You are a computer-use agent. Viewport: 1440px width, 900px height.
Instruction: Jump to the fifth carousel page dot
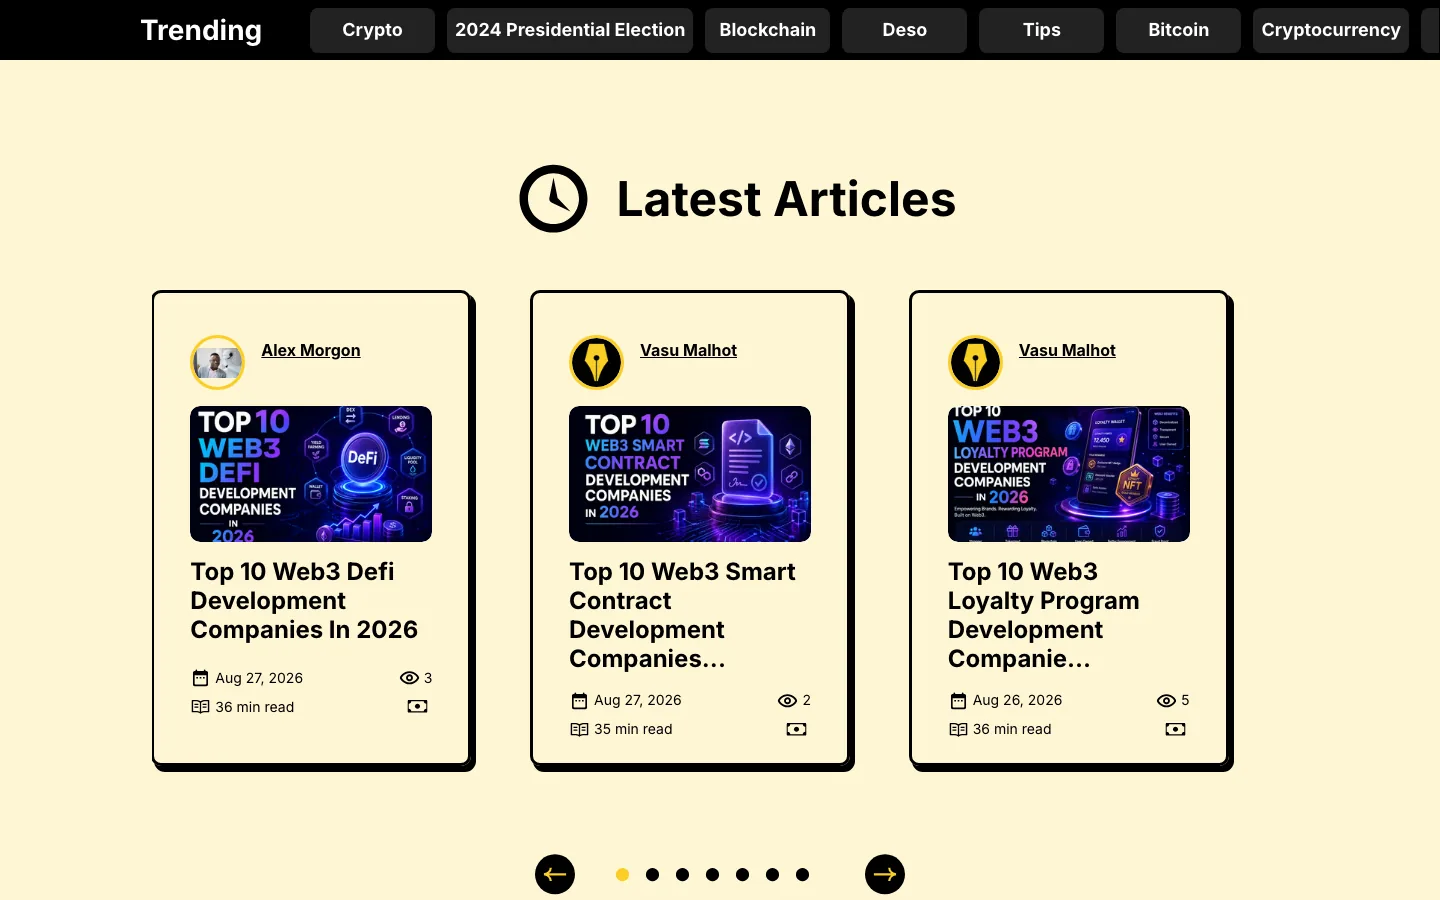[x=742, y=874]
